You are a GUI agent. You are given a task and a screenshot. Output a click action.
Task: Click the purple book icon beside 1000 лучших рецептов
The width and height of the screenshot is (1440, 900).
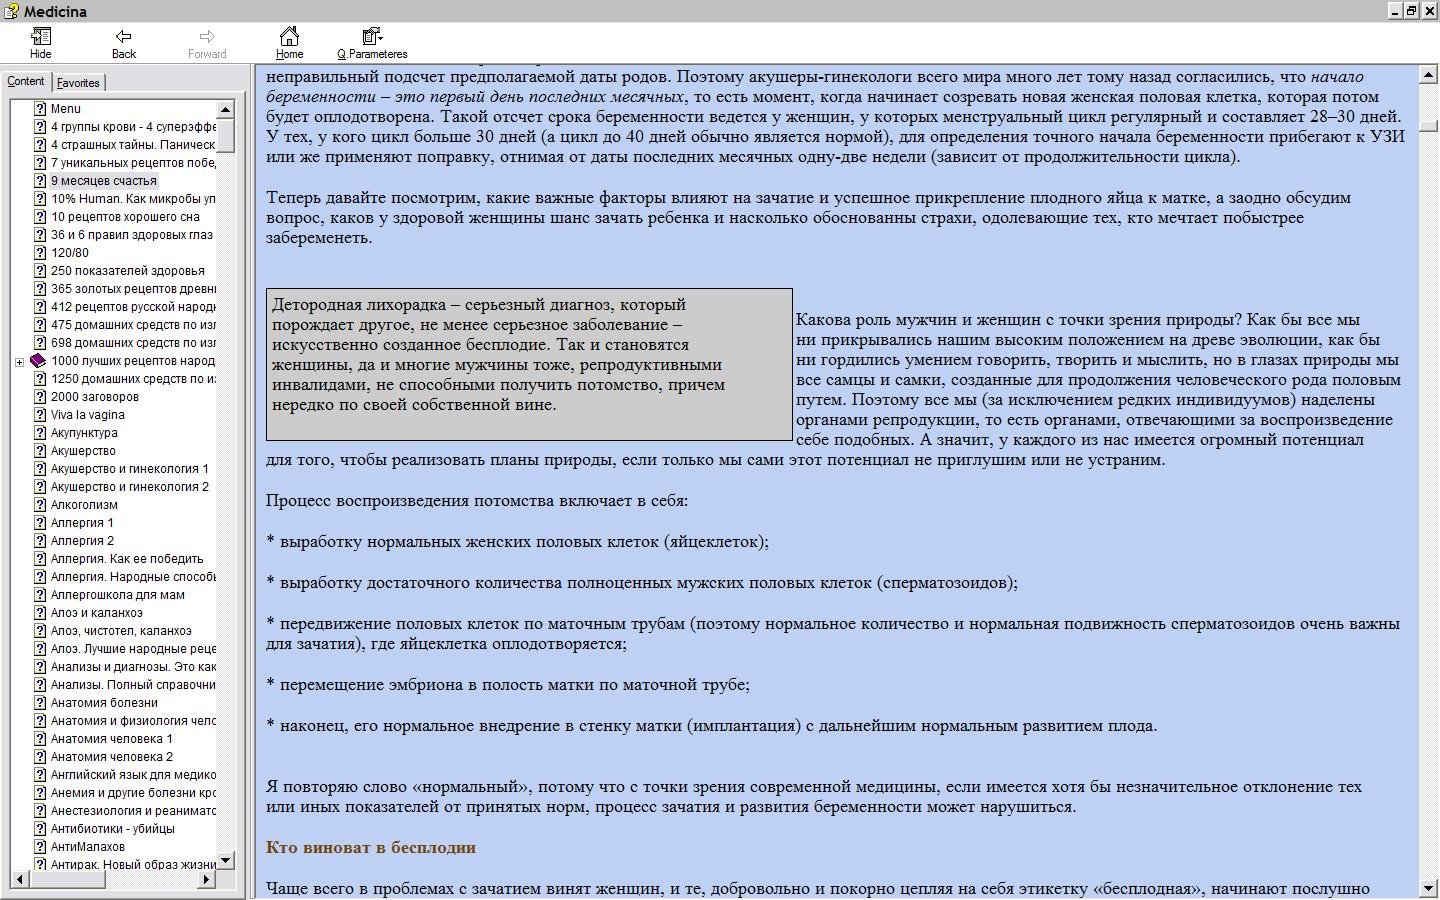tap(38, 361)
